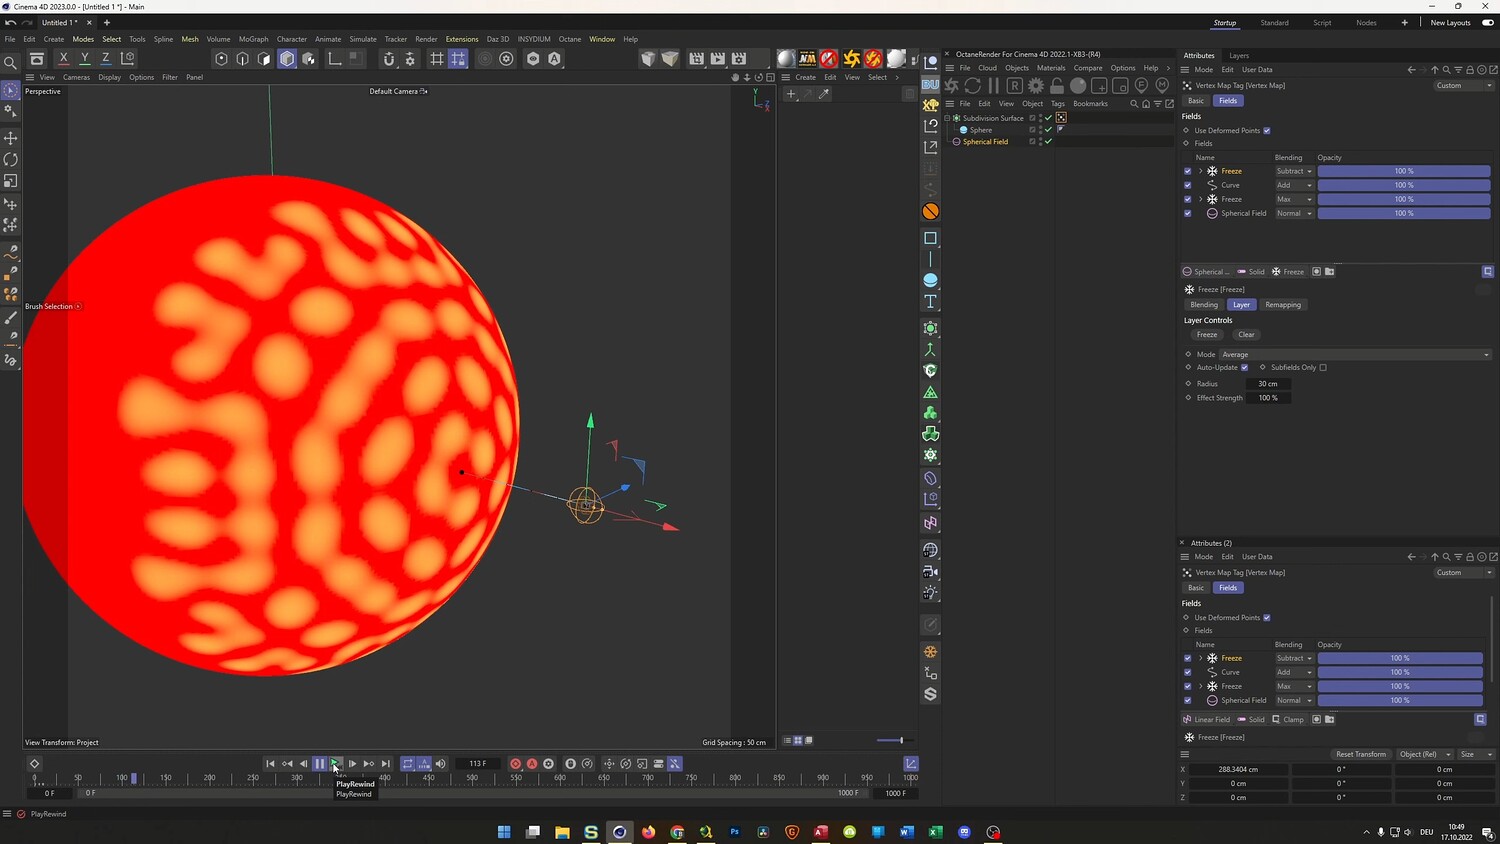The height and width of the screenshot is (844, 1500).
Task: Open File Explorer from the taskbar
Action: [562, 832]
